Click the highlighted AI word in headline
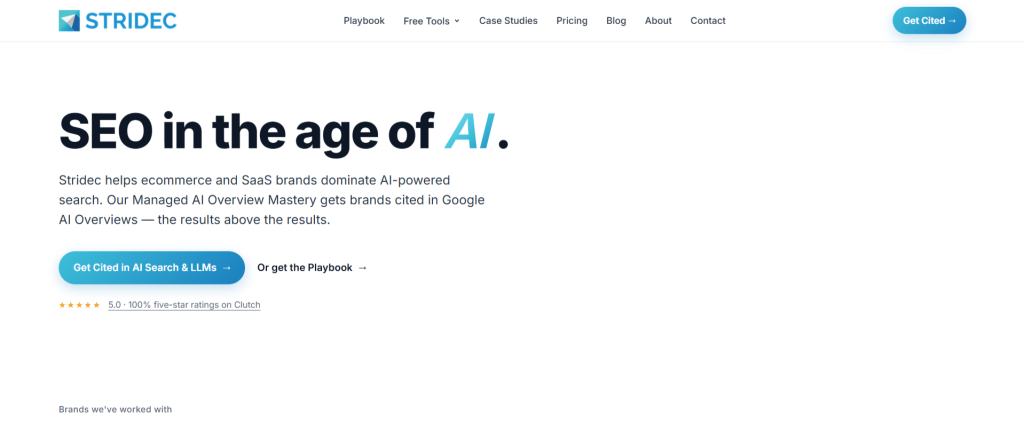This screenshot has height=428, width=1024. 468,131
